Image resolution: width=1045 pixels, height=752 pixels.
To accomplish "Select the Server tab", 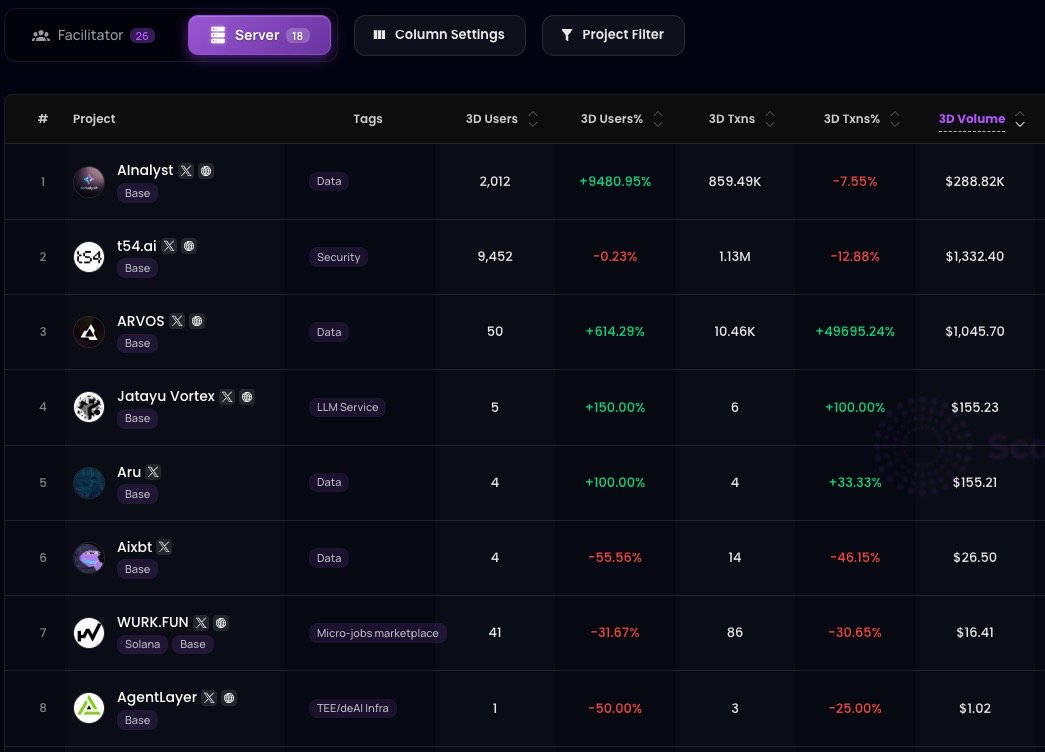I will pos(259,35).
